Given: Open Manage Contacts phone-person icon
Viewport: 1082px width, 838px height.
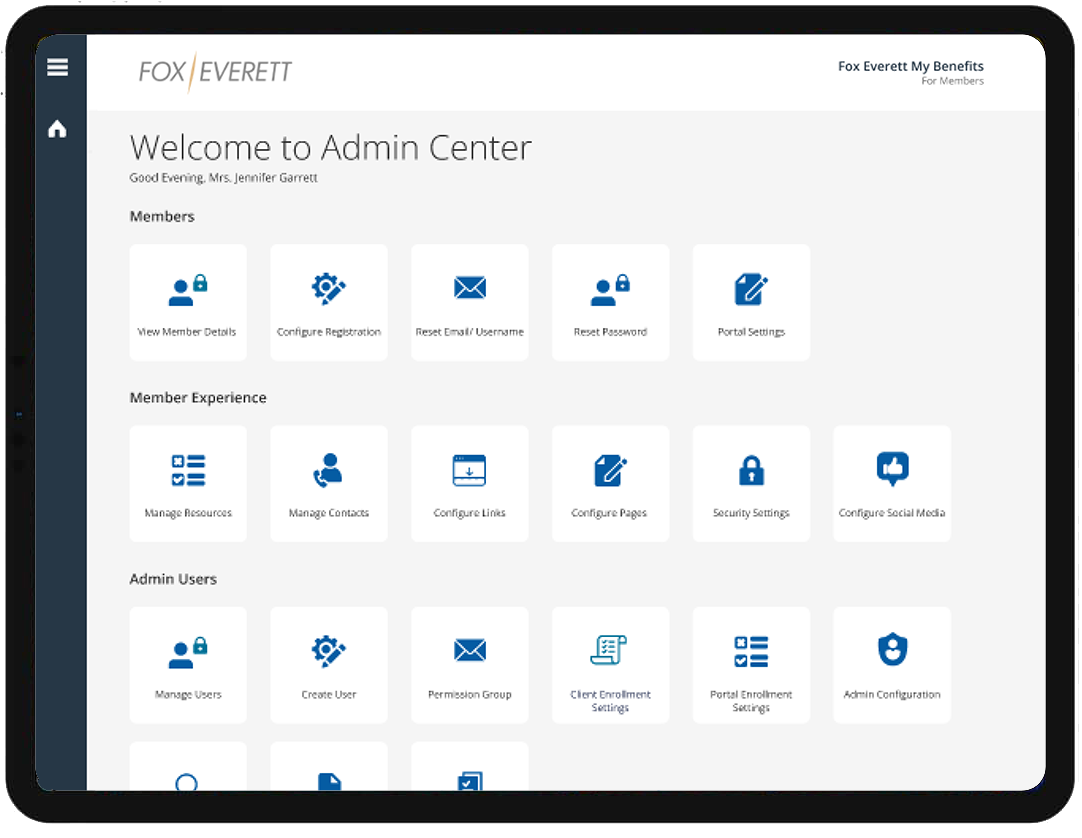Looking at the screenshot, I should (x=328, y=470).
